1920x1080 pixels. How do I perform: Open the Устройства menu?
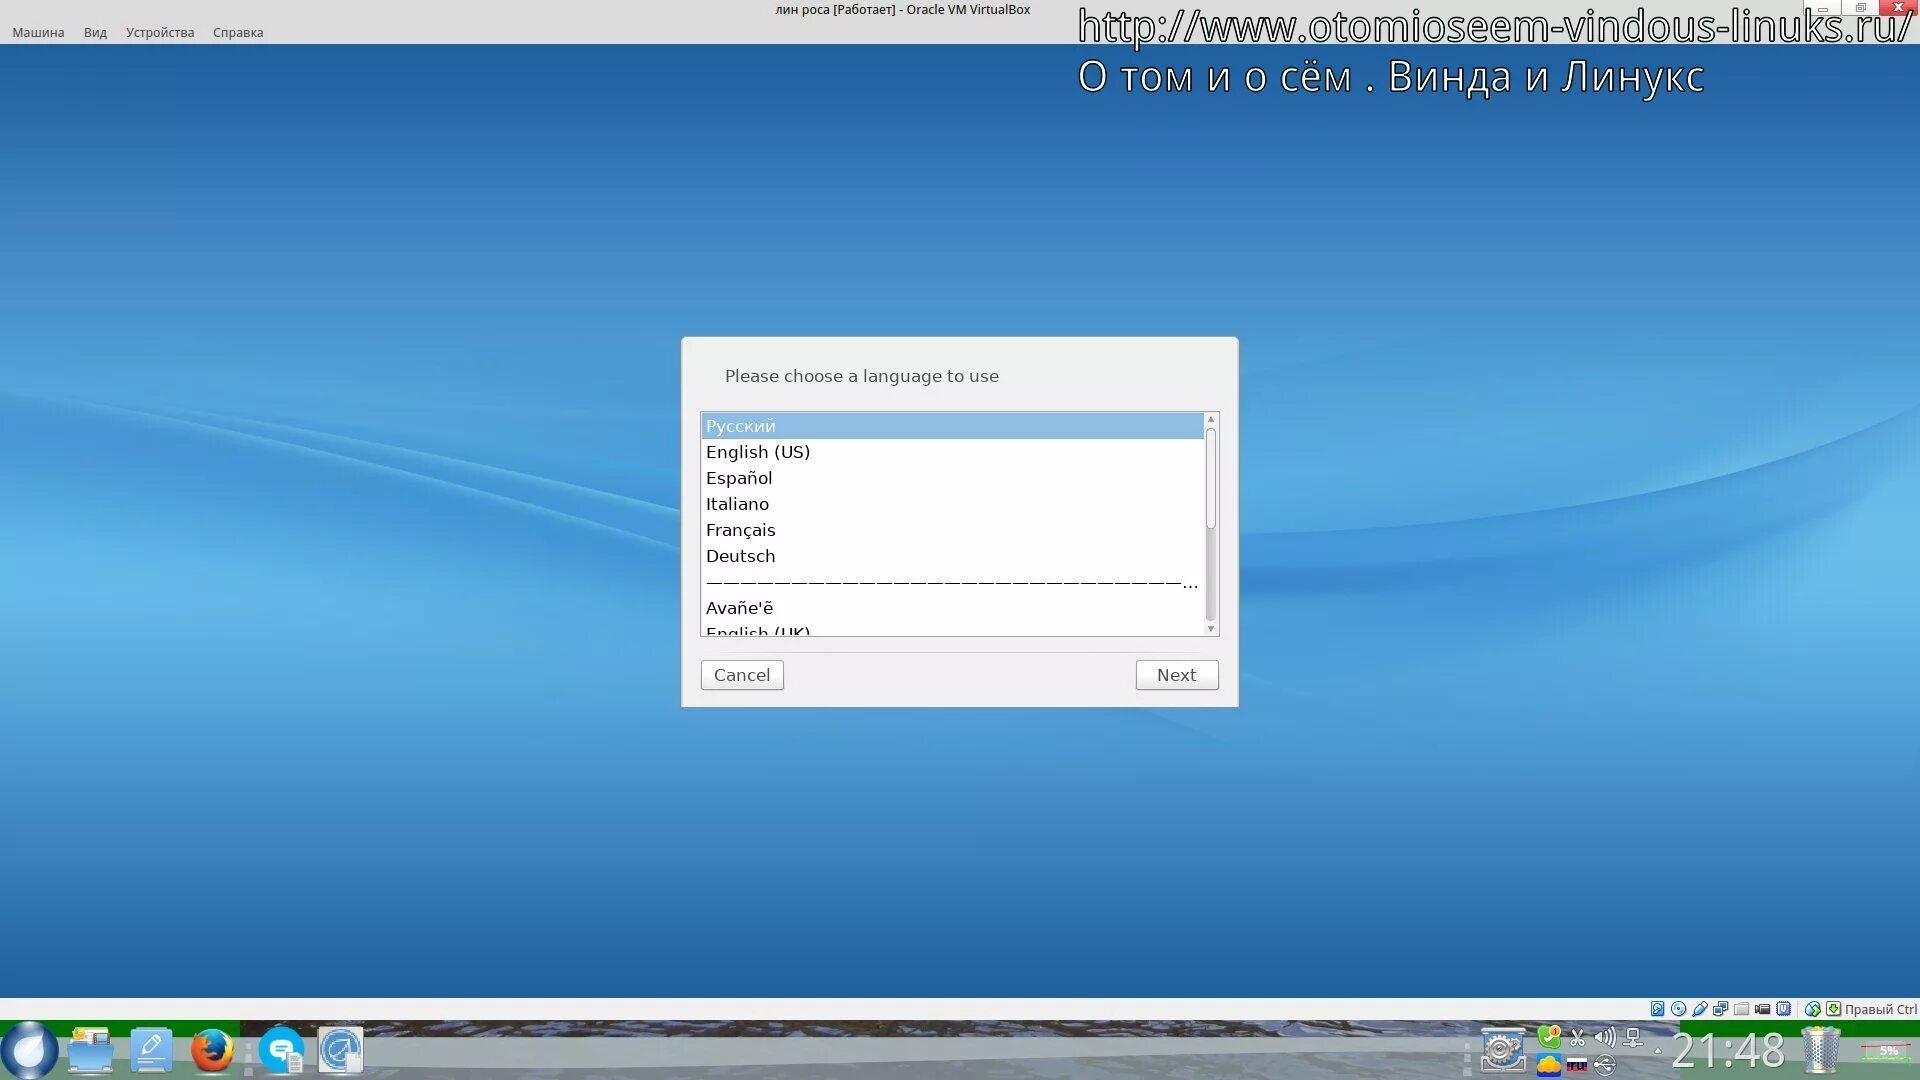[x=160, y=32]
